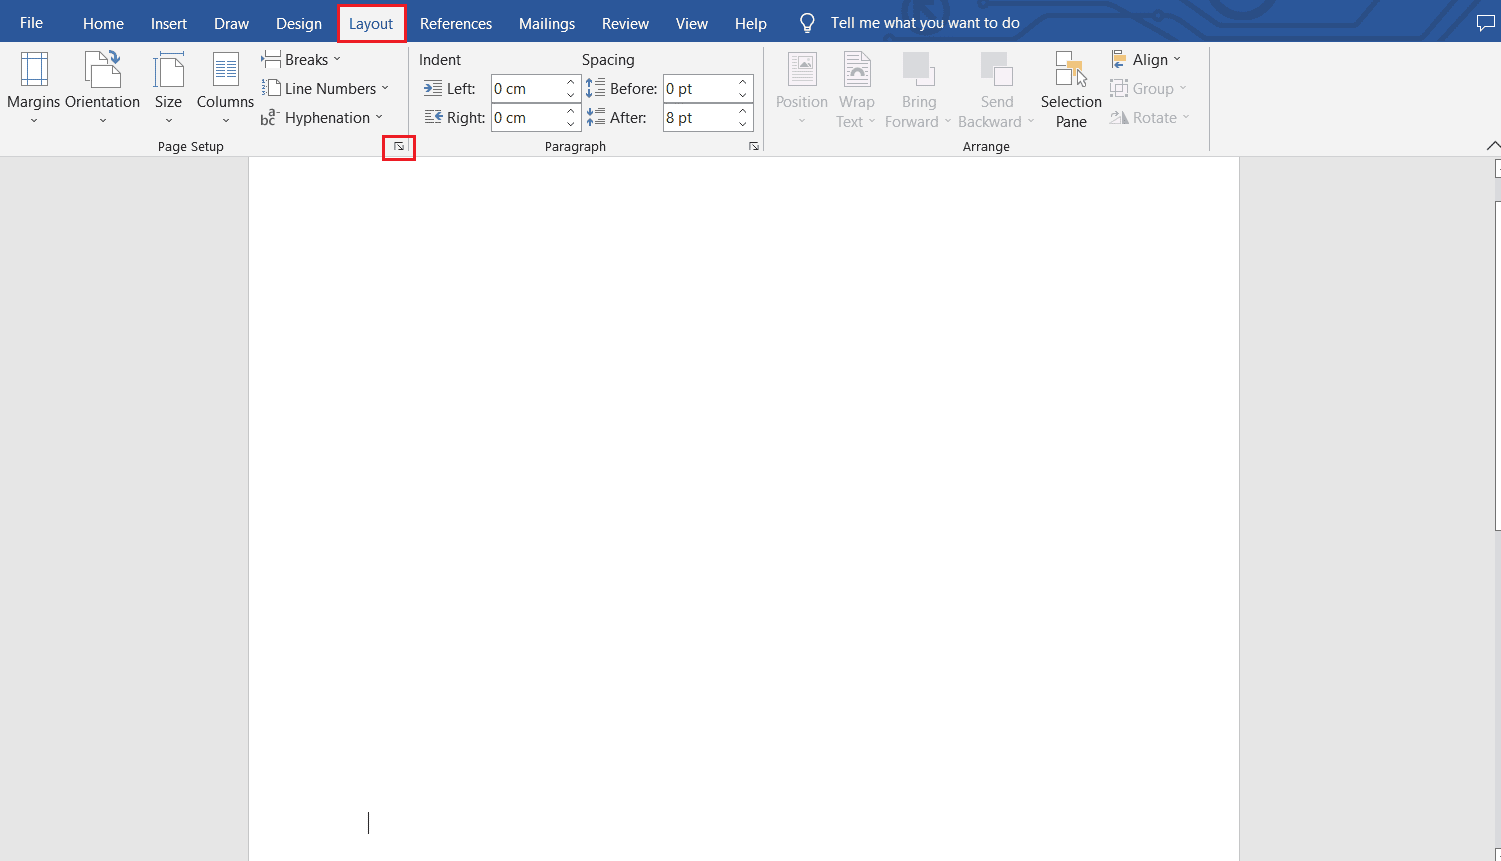
Task: Open the Line Numbers dropdown
Action: pos(327,88)
